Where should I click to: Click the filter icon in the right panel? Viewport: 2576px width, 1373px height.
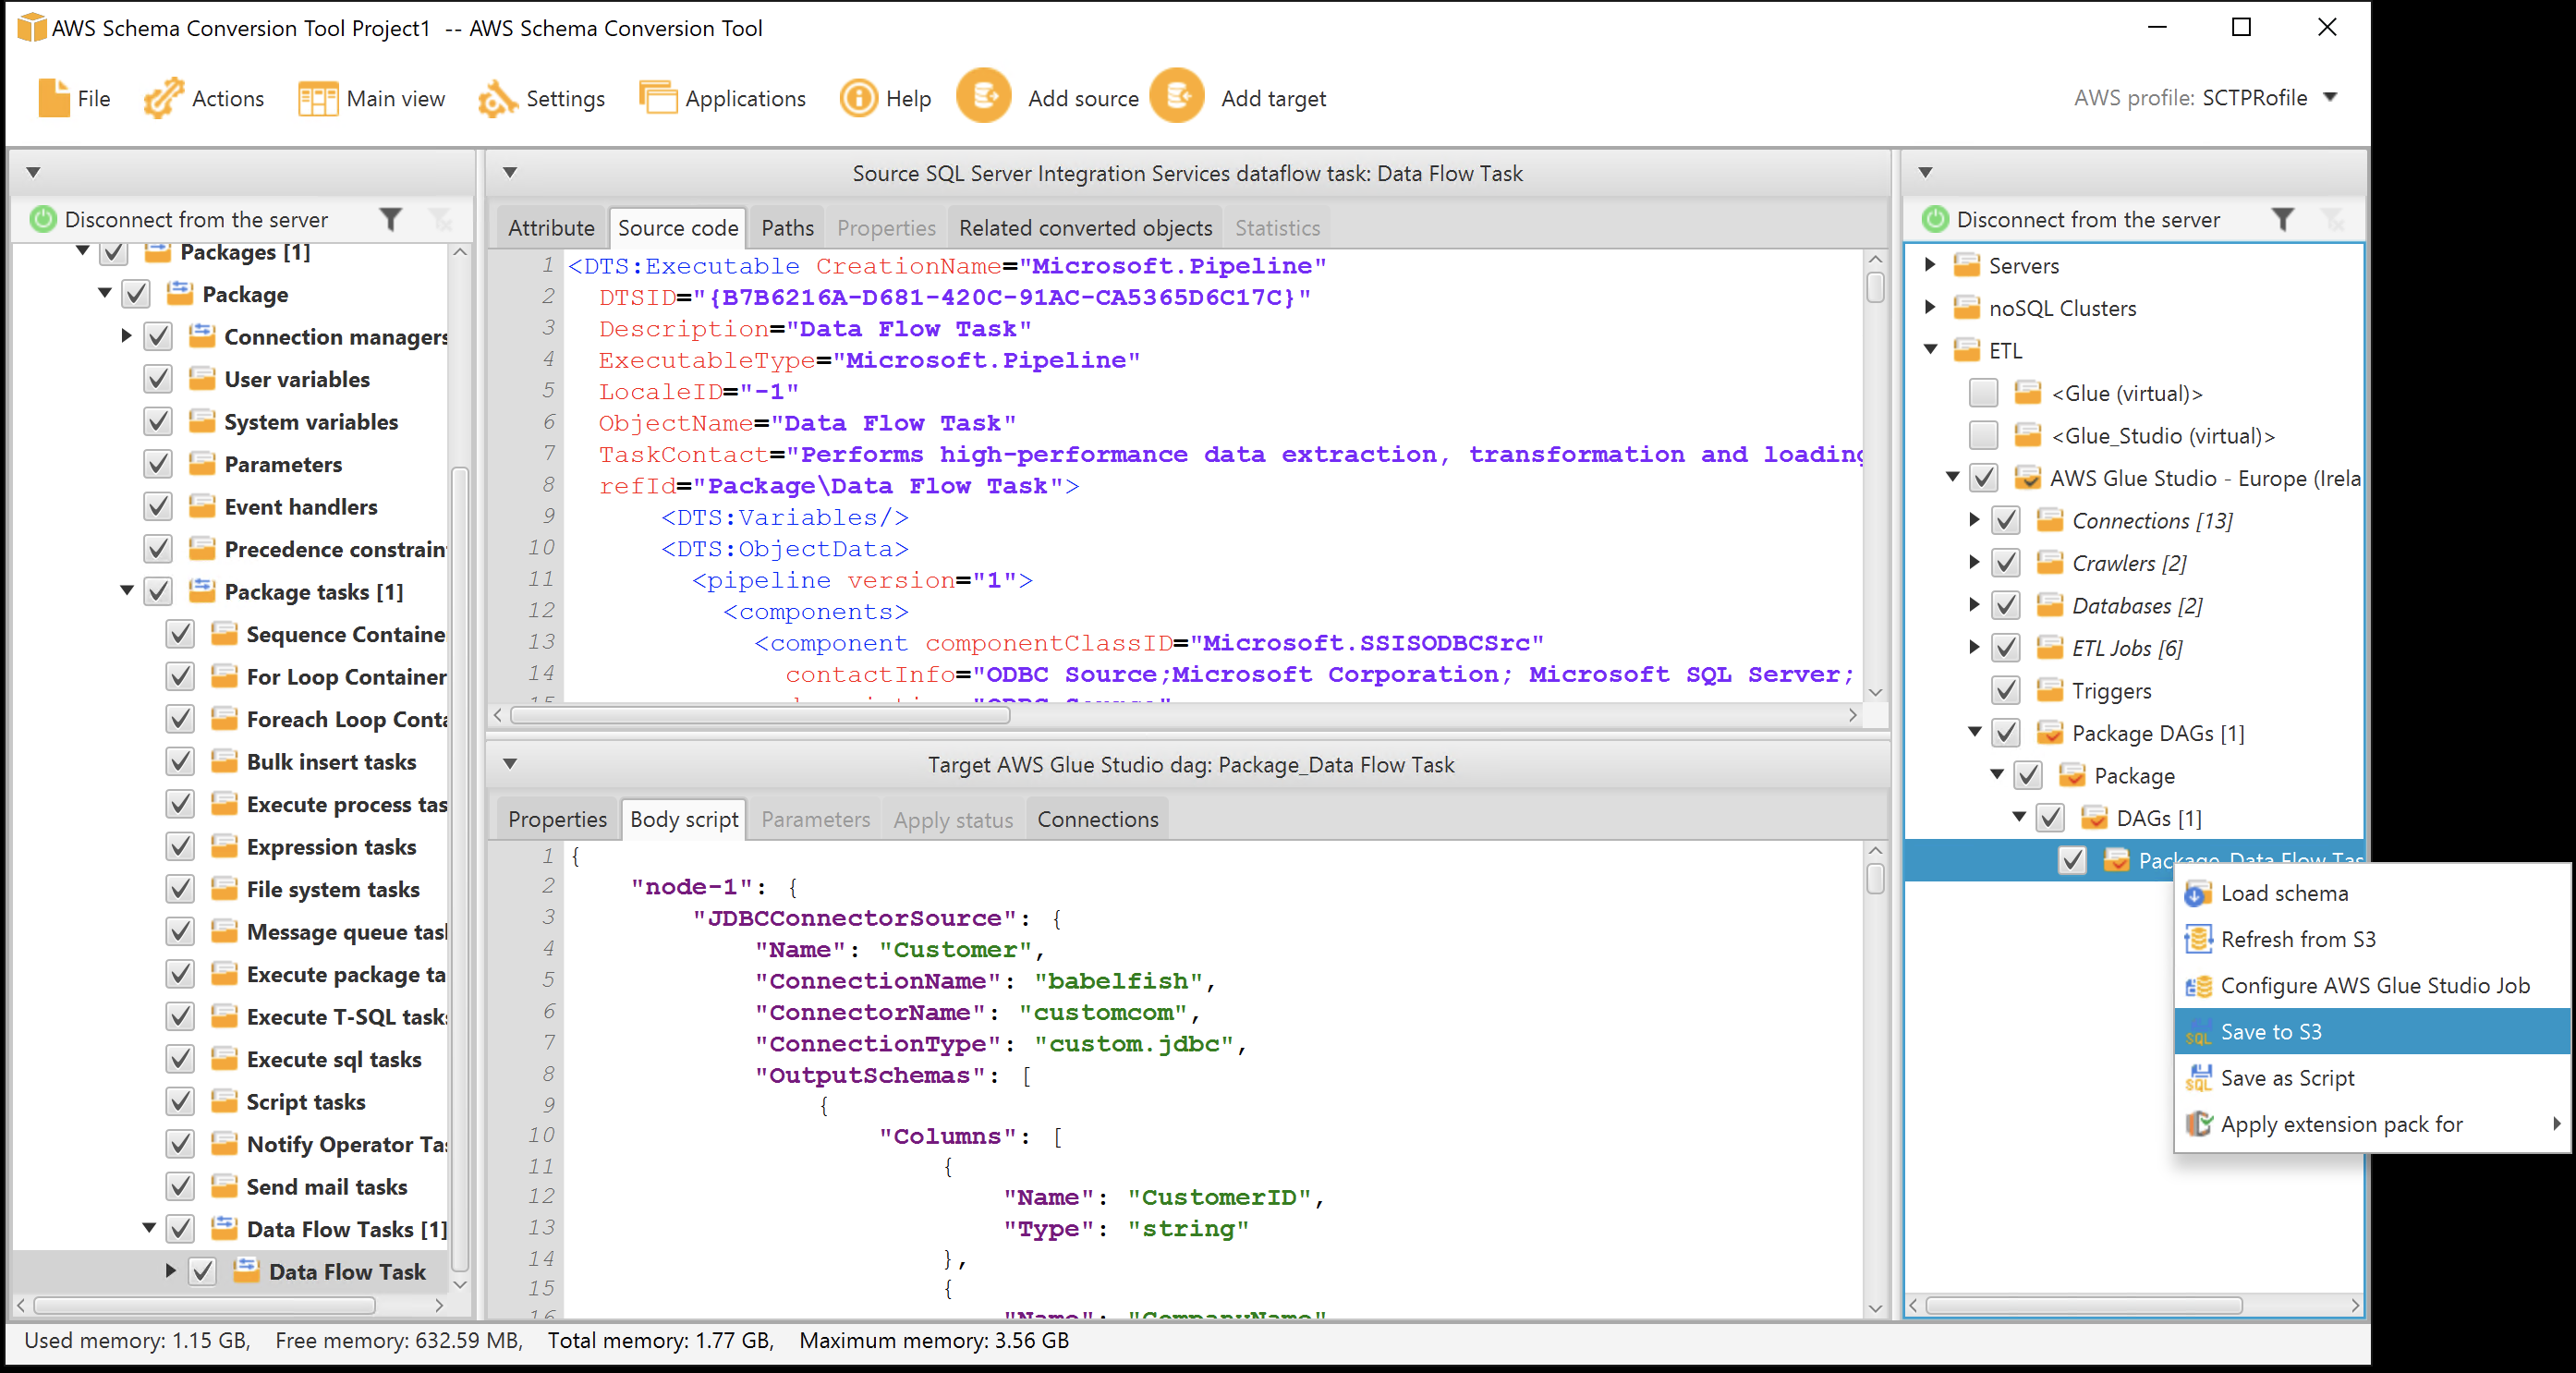(2284, 219)
